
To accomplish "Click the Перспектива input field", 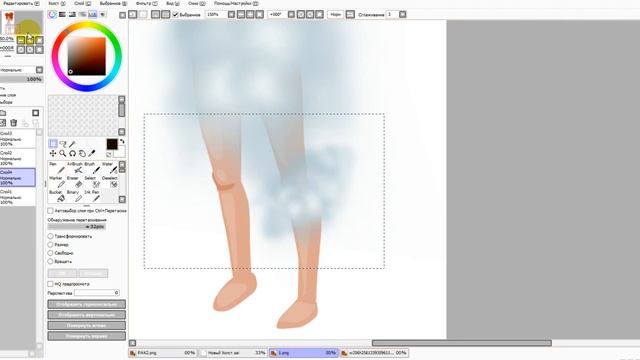I will pos(97,293).
